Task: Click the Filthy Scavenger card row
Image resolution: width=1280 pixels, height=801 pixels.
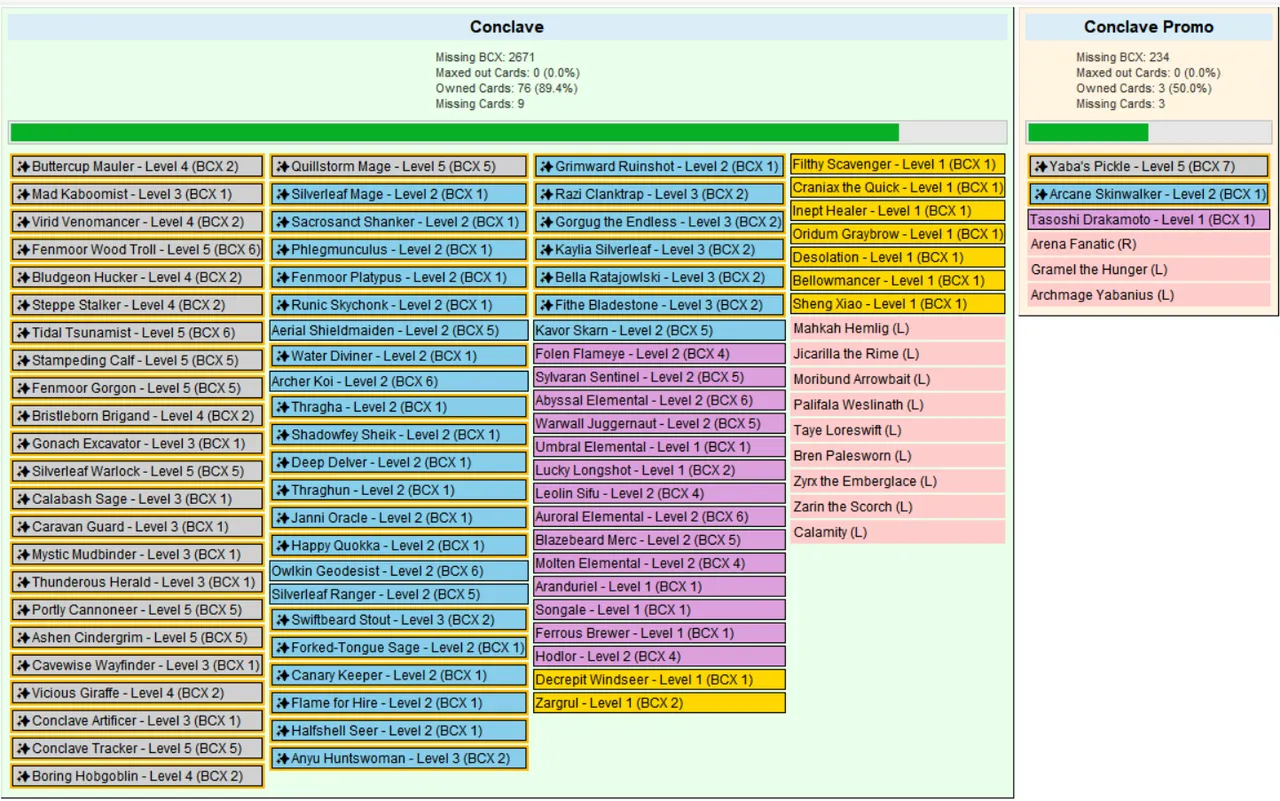Action: pos(898,164)
